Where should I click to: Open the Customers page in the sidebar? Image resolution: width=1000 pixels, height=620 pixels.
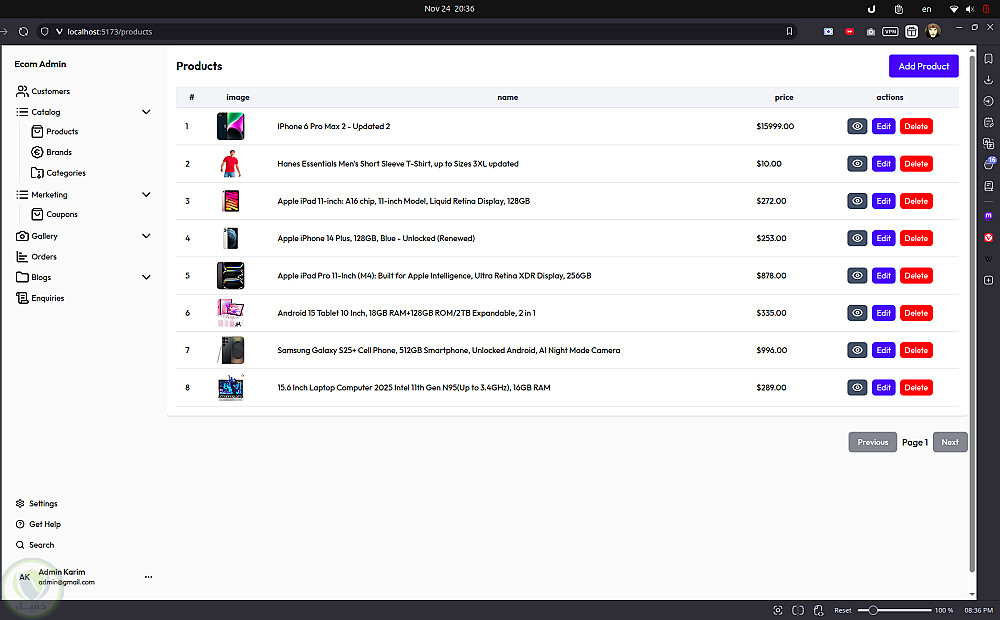point(43,91)
